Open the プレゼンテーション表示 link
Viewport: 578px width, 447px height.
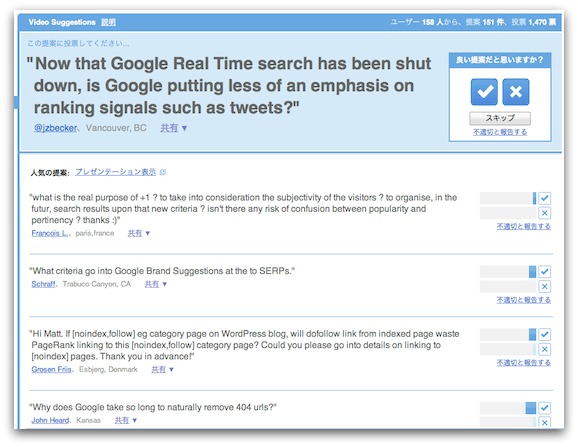pyautogui.click(x=116, y=172)
